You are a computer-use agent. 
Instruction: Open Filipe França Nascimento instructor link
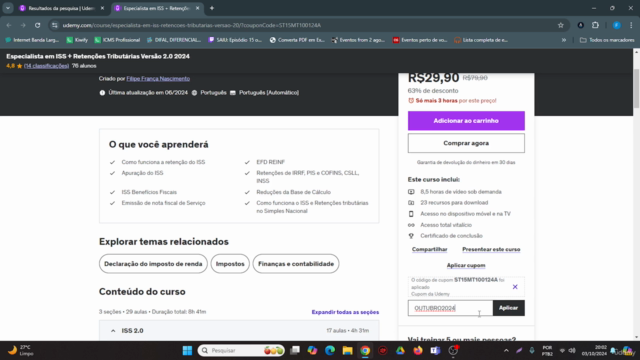click(158, 78)
